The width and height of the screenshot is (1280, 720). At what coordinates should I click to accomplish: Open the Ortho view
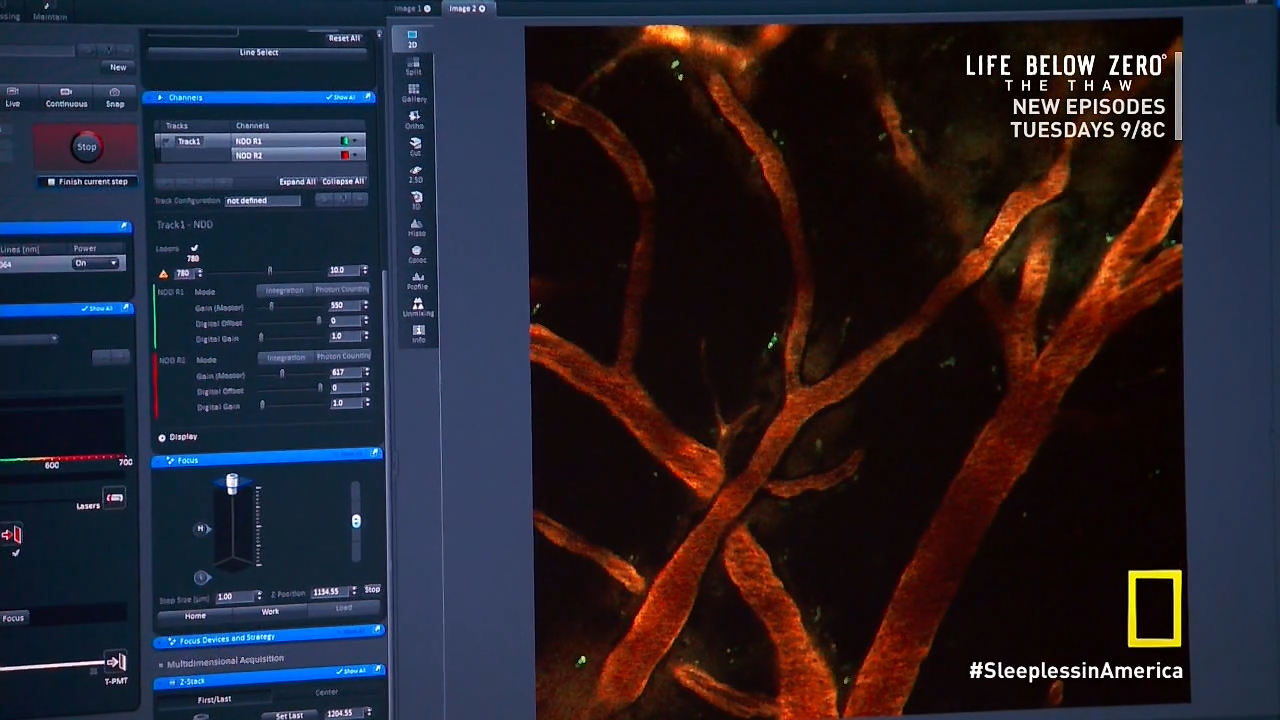coord(414,120)
